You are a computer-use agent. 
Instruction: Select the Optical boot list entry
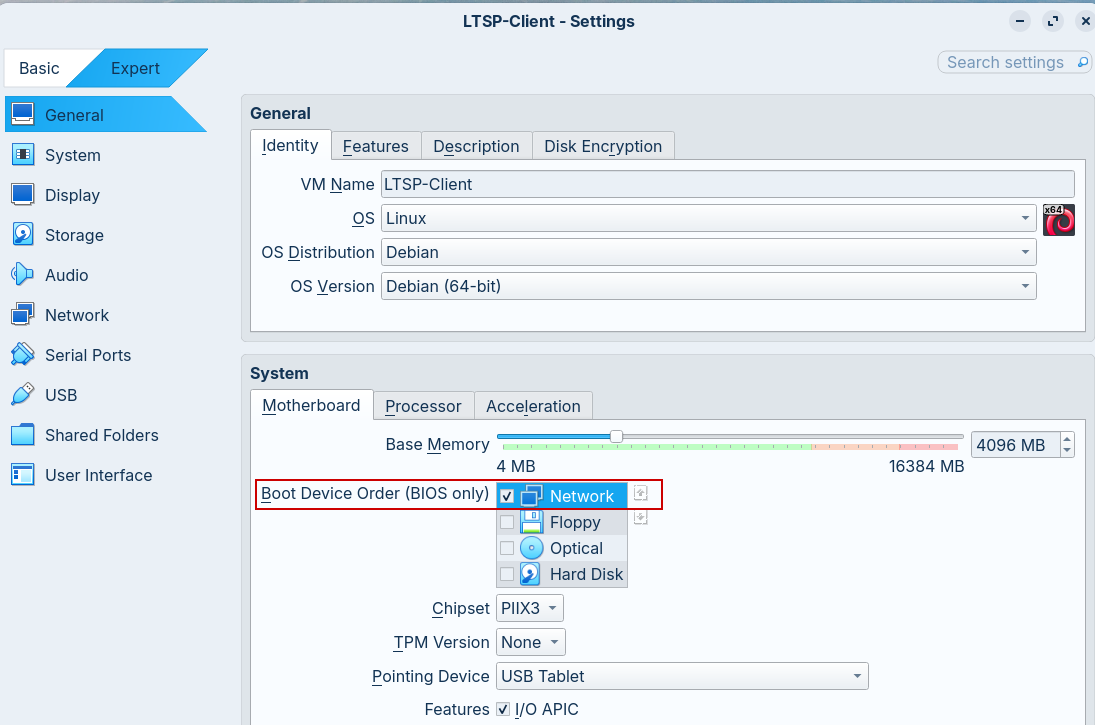point(562,548)
